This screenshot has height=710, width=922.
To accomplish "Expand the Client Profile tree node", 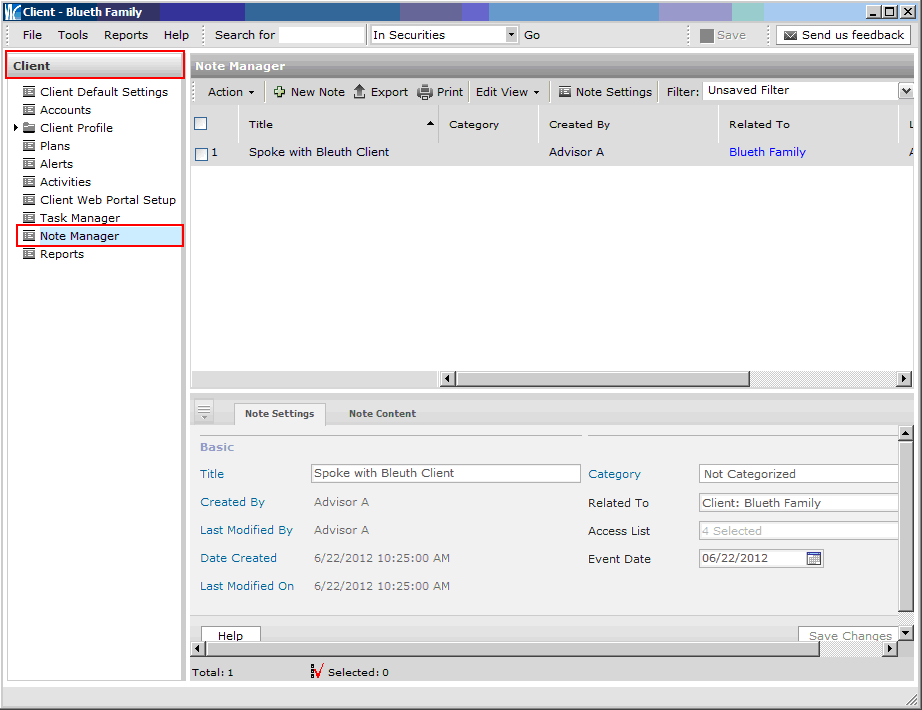I will click(15, 128).
